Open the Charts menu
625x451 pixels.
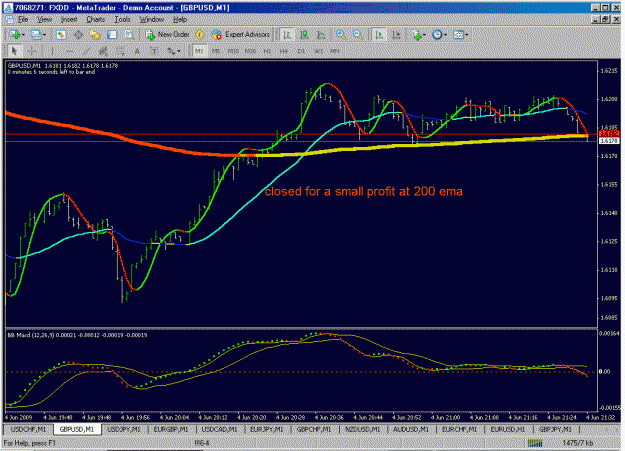[96, 20]
